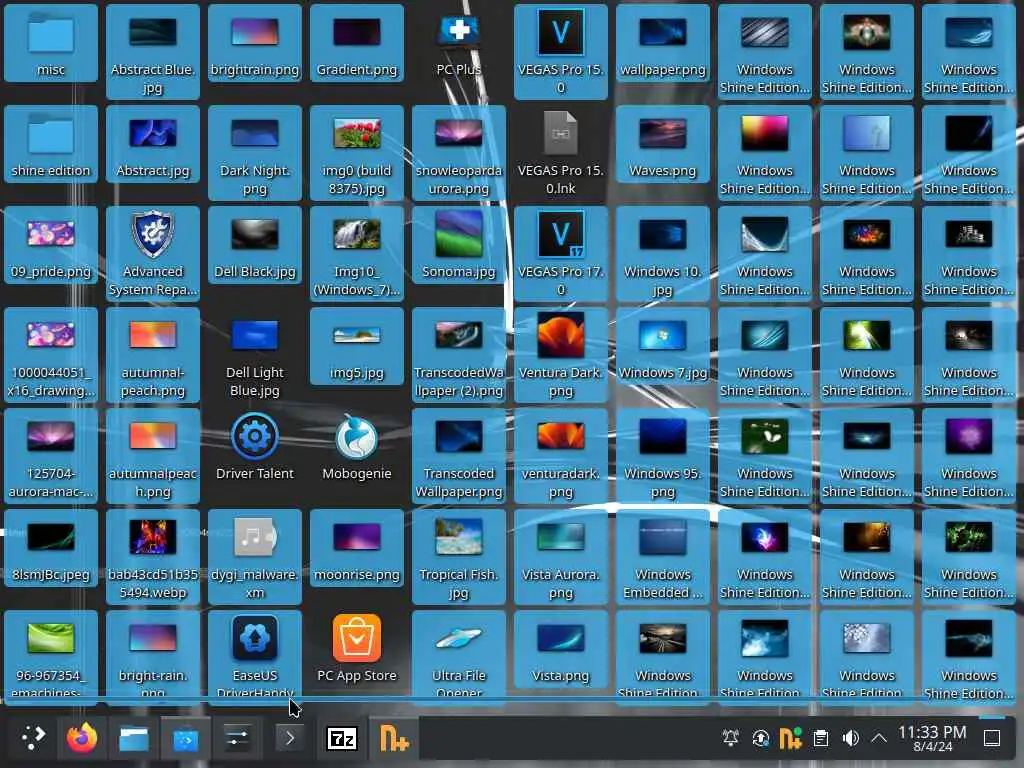Screen dimensions: 1024x768
Task: Launch Mobogenie application
Action: point(357,447)
